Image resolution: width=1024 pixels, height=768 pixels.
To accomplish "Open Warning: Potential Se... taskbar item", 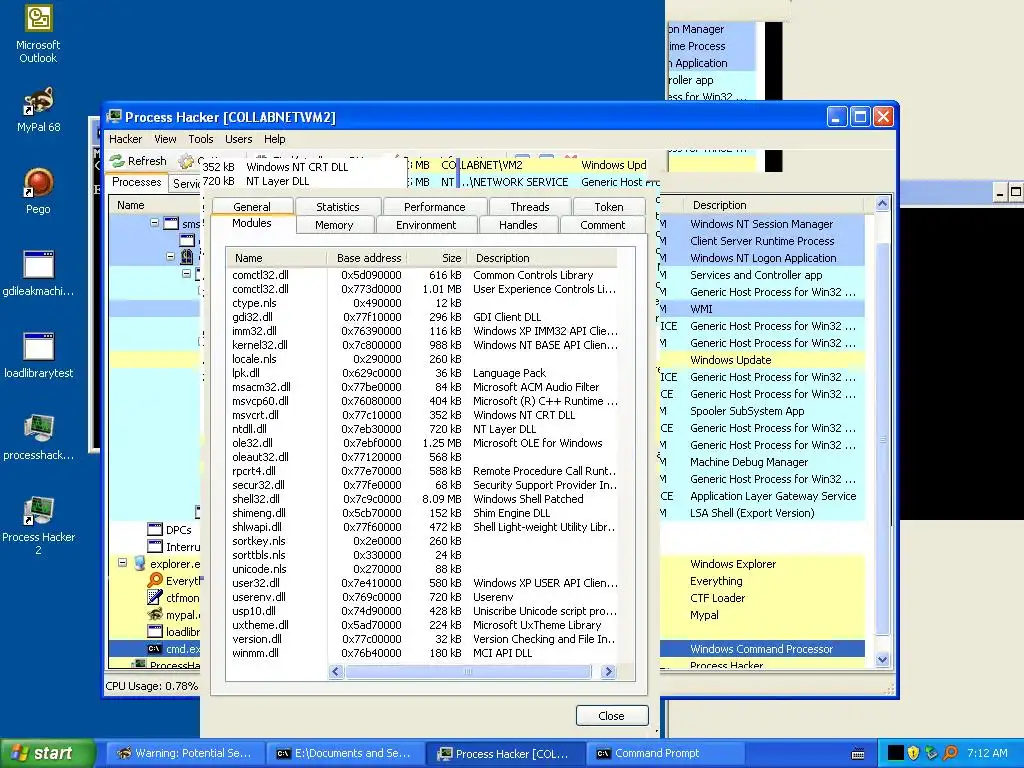I will 185,754.
